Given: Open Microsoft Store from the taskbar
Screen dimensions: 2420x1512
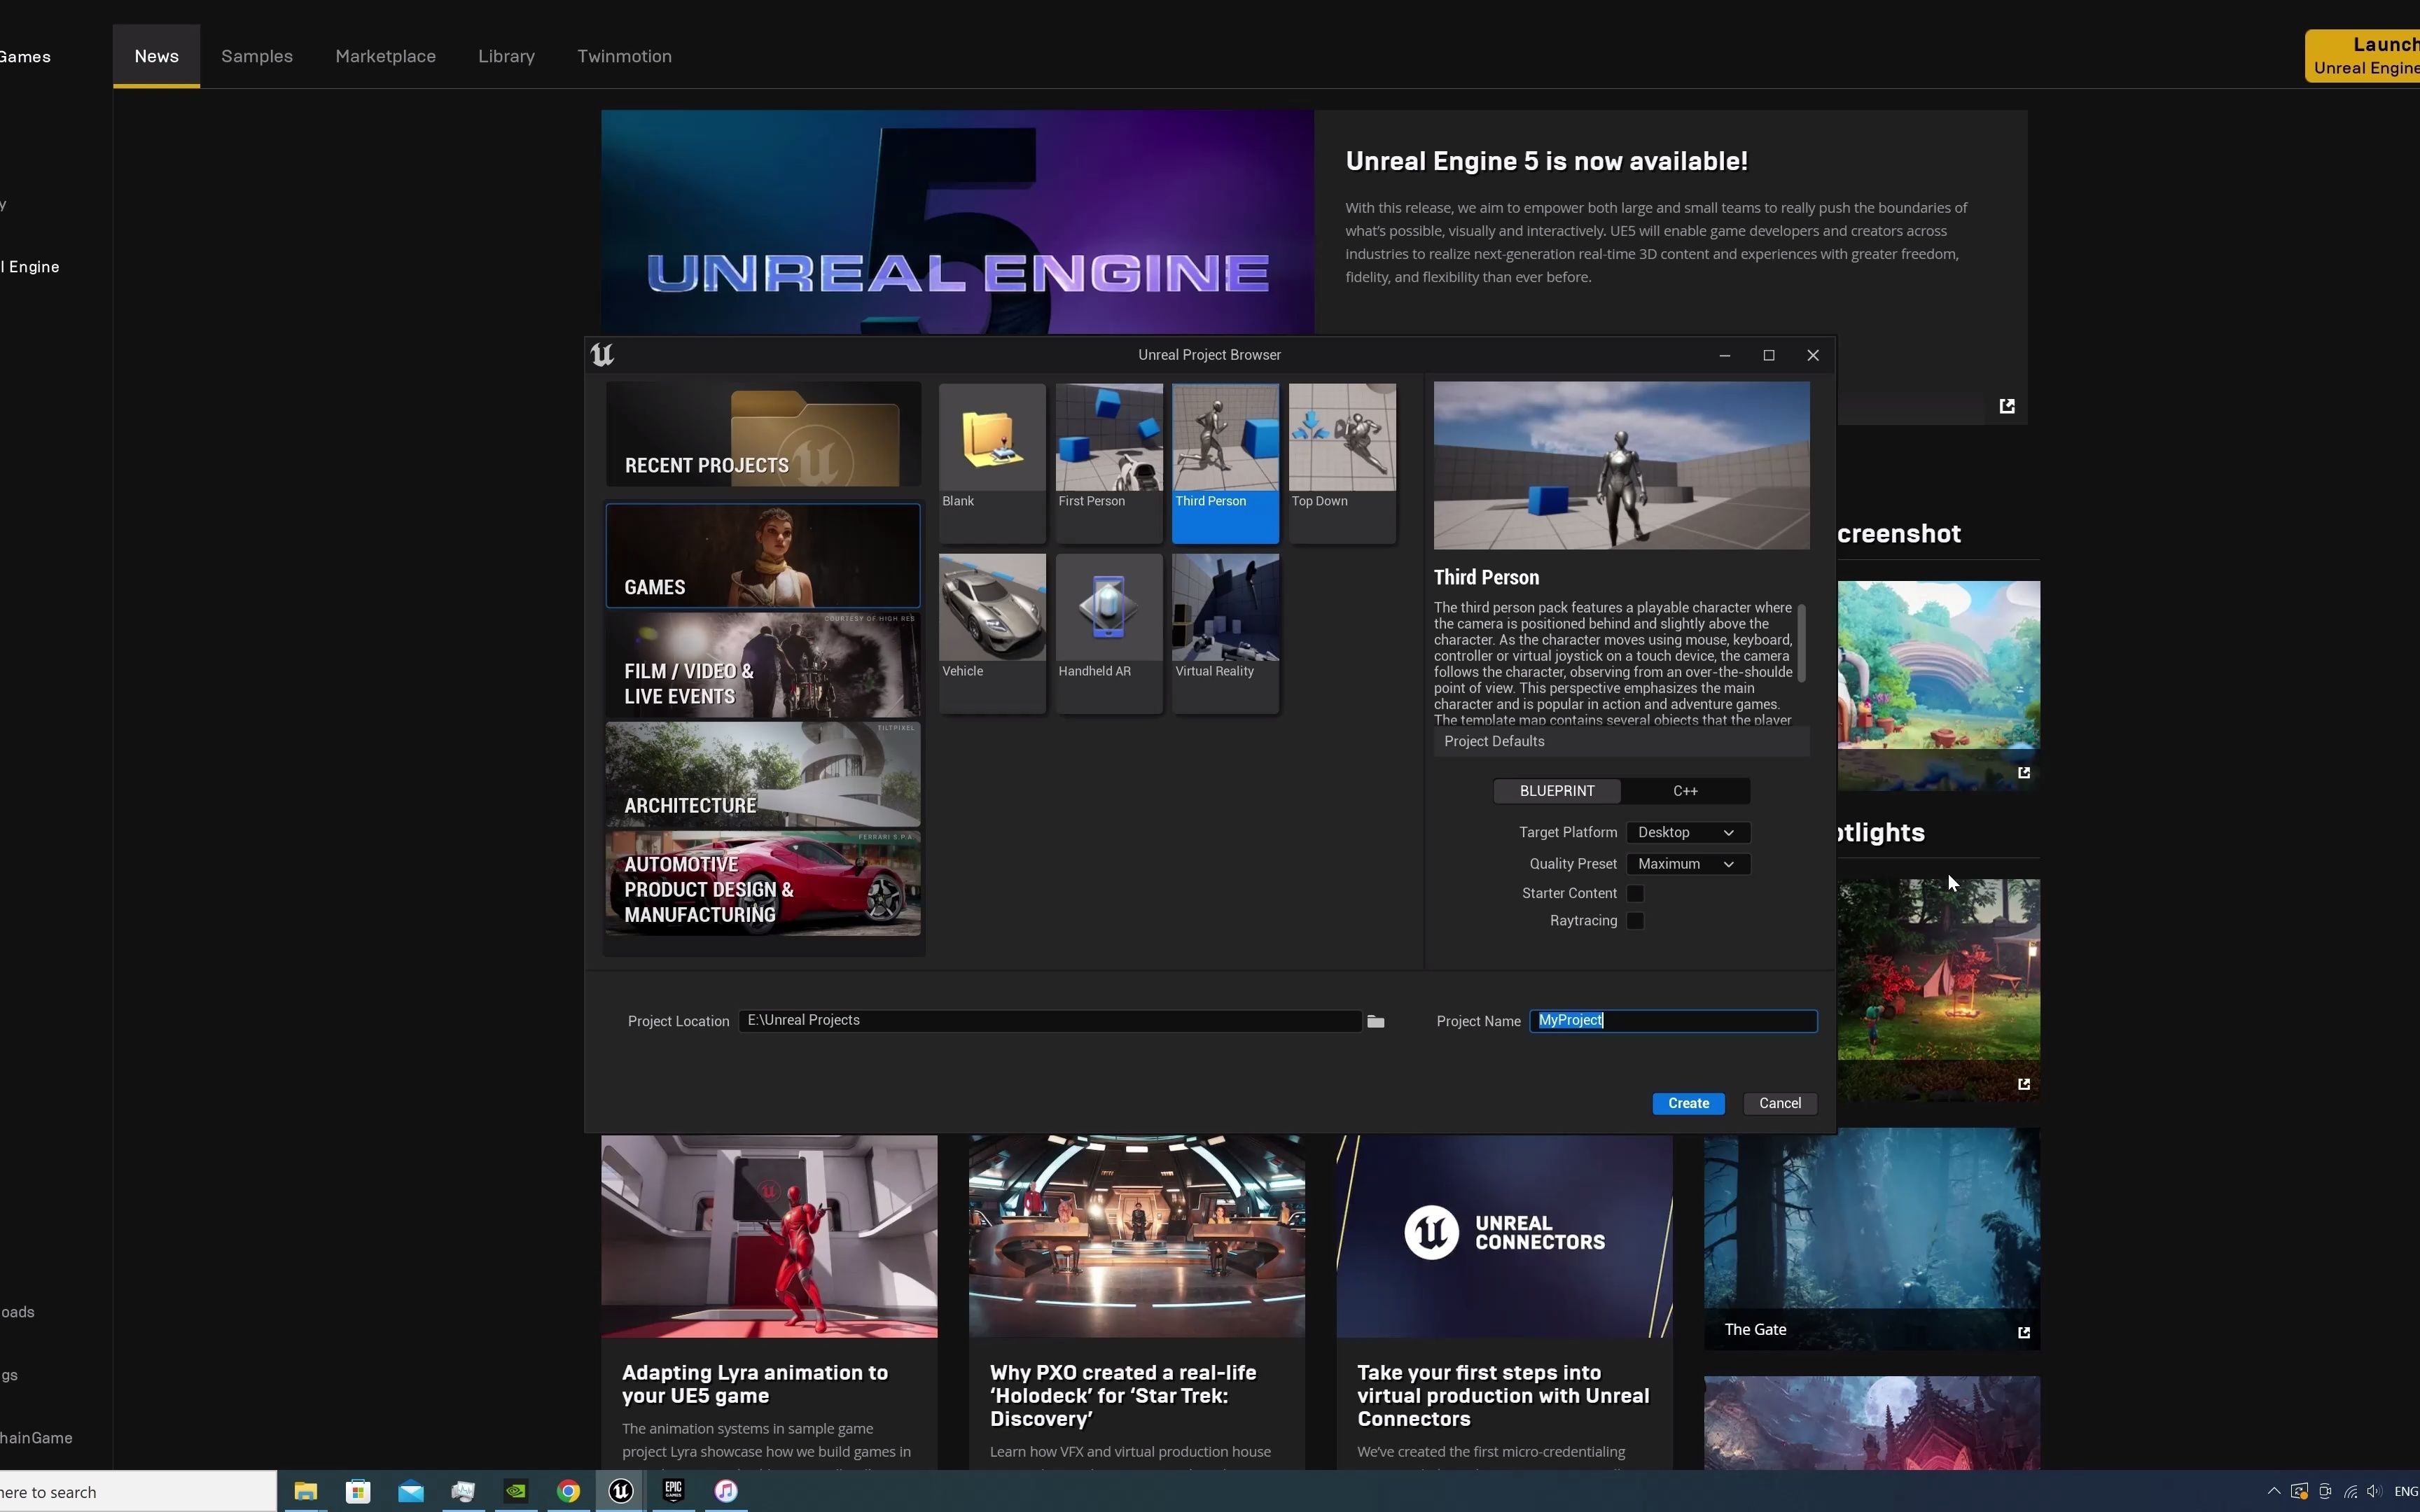Looking at the screenshot, I should point(358,1491).
